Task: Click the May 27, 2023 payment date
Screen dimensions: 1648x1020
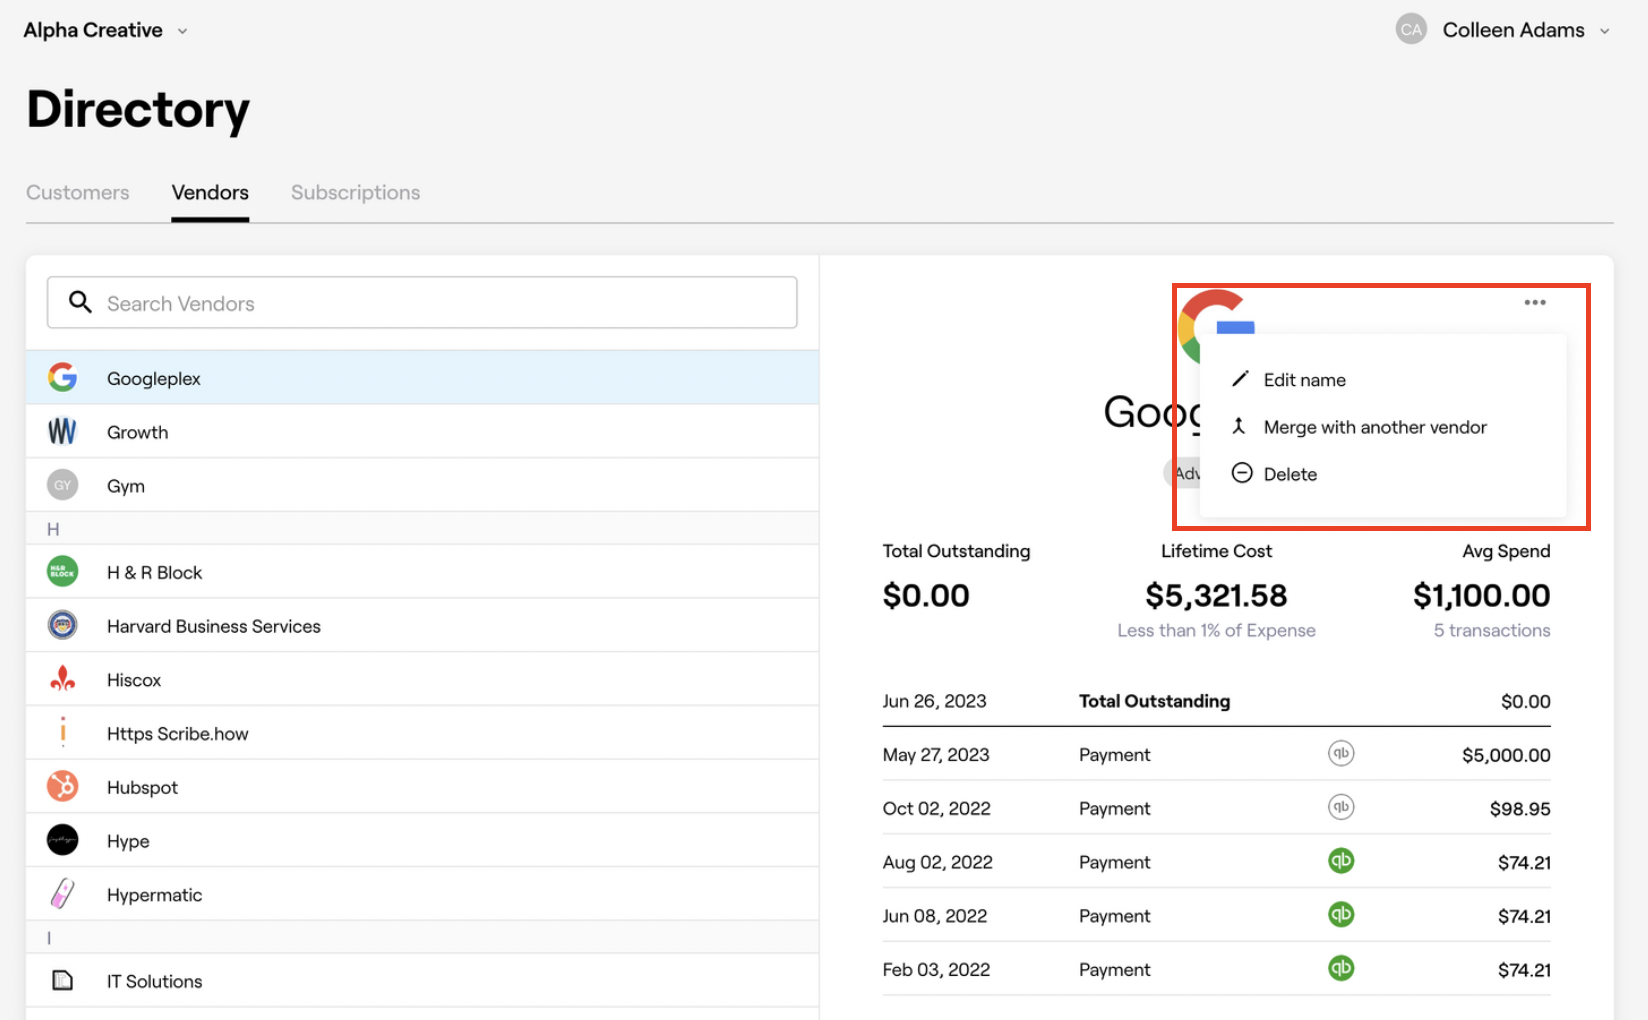Action: [936, 755]
